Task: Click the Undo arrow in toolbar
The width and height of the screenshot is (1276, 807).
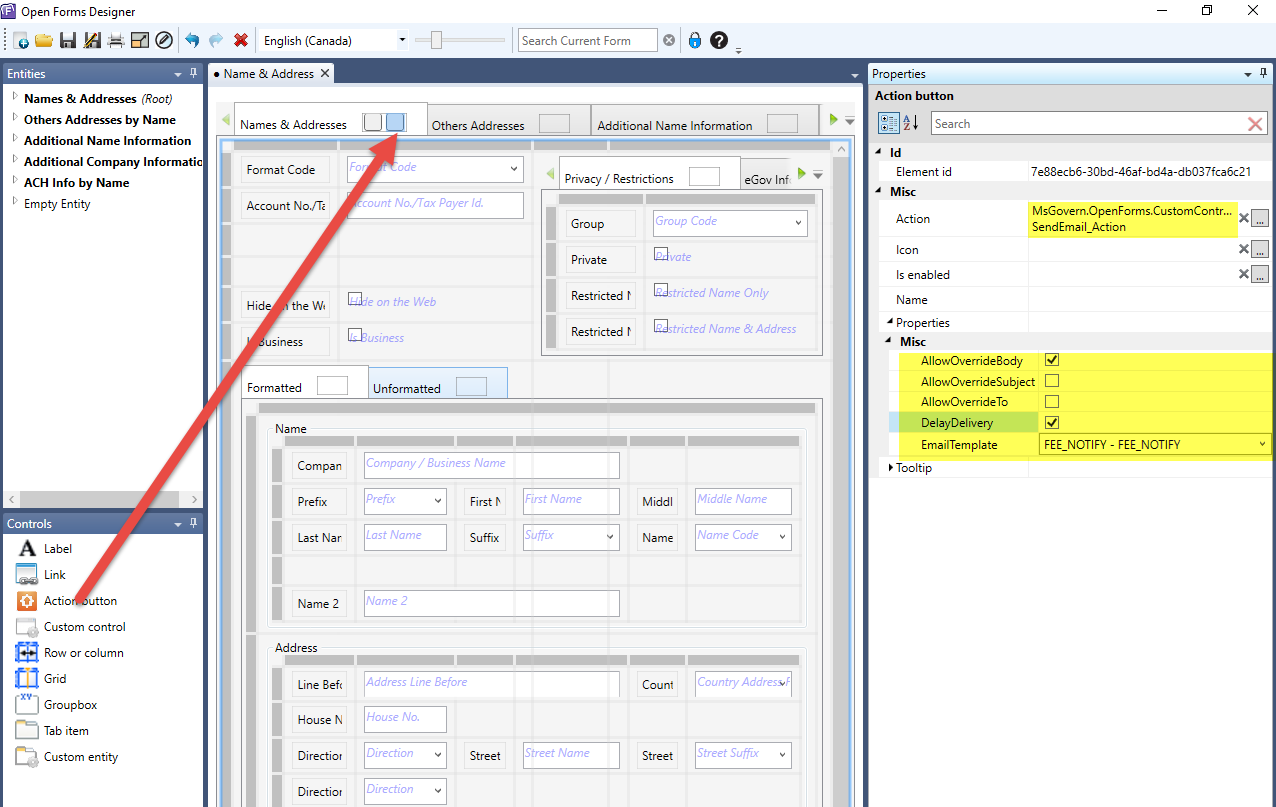Action: (192, 41)
